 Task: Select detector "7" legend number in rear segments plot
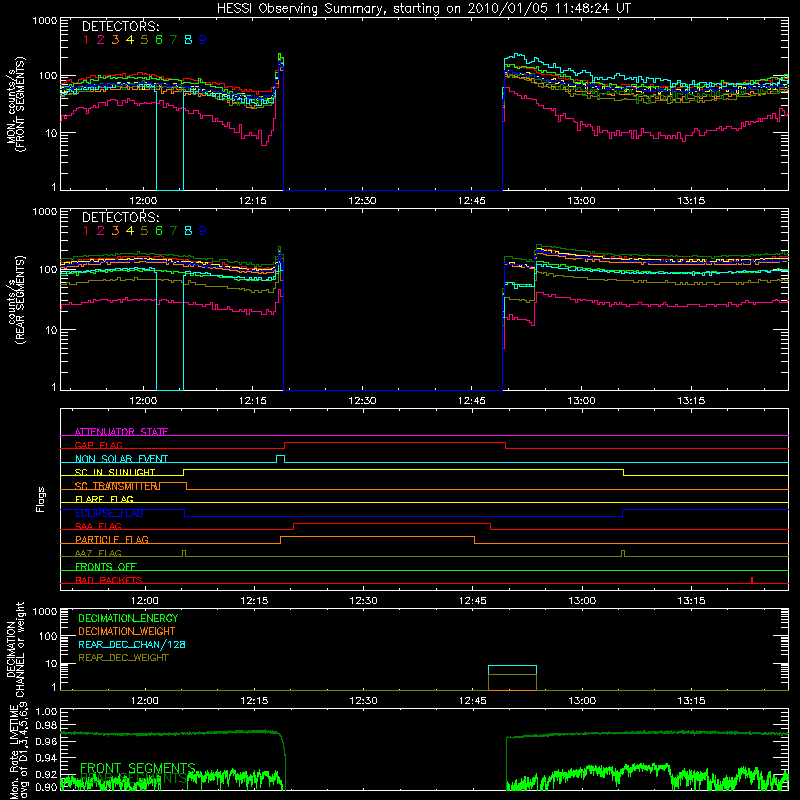(x=173, y=231)
